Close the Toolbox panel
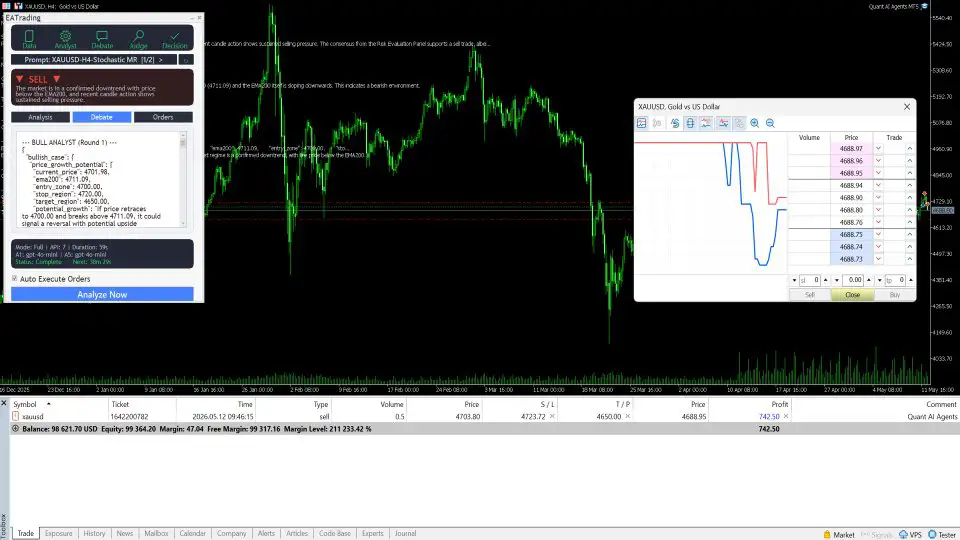 4,403
